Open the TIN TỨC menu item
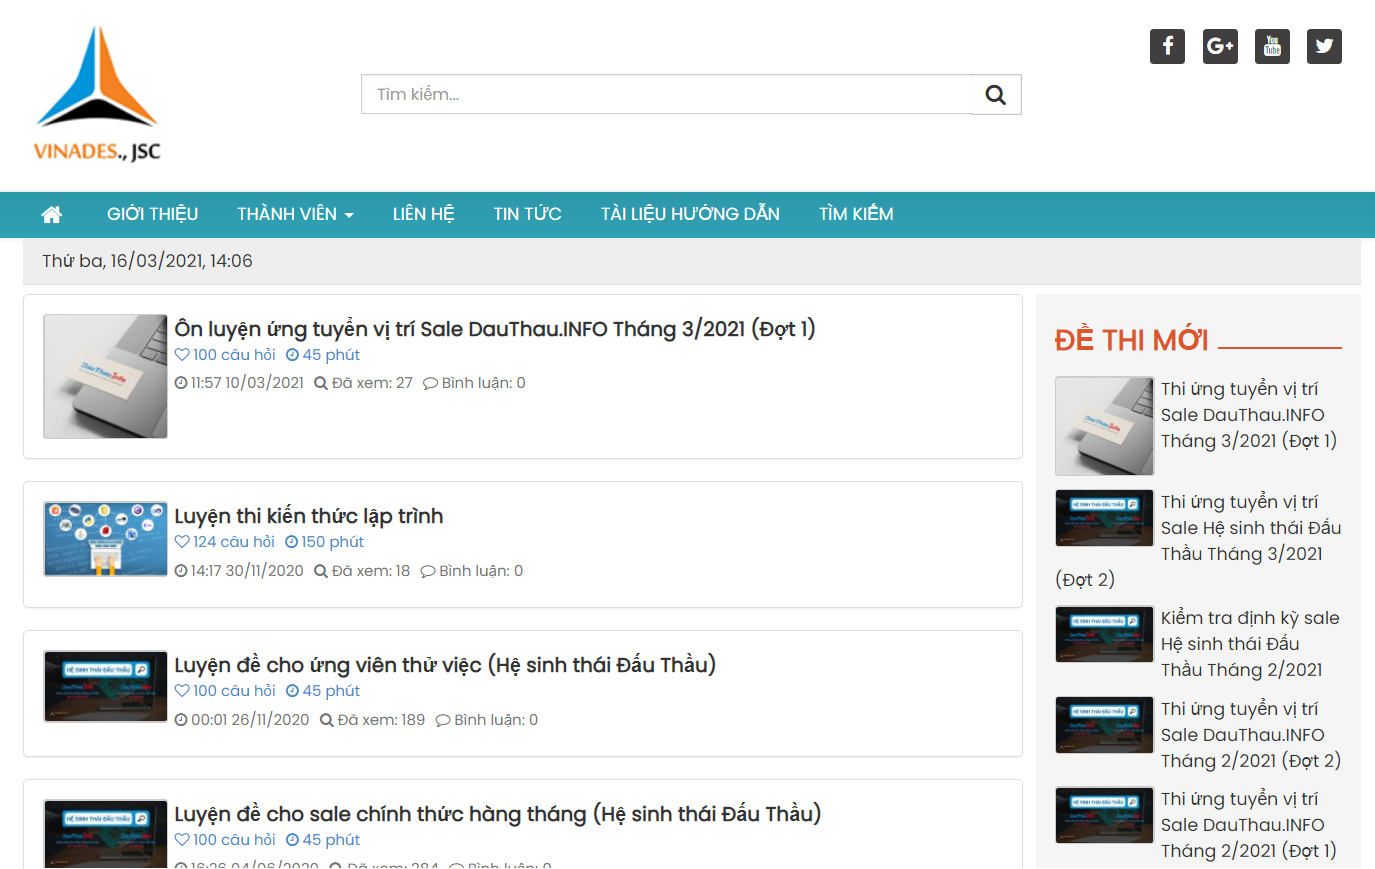The width and height of the screenshot is (1375, 869). [527, 214]
